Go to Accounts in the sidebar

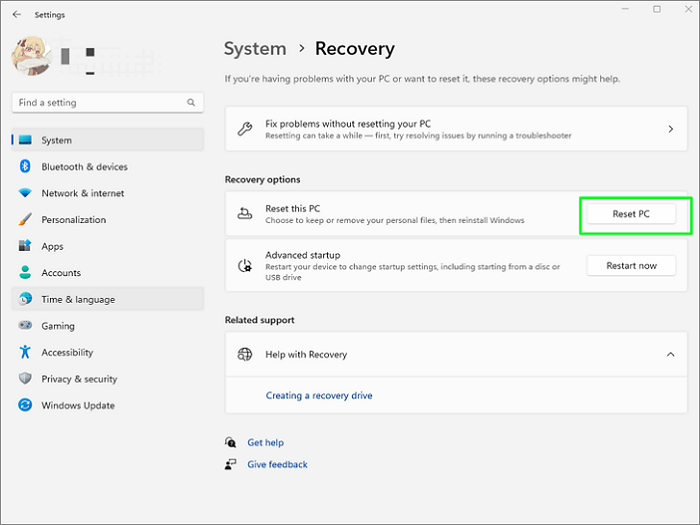click(x=61, y=273)
